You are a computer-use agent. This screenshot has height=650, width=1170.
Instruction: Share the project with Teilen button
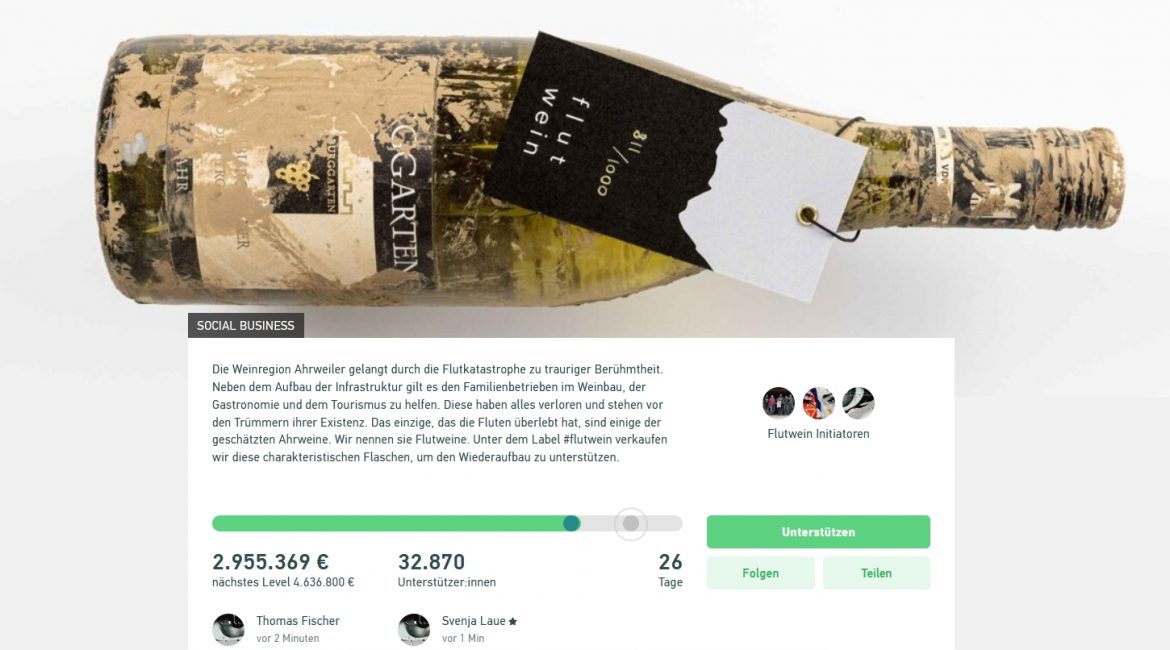click(876, 573)
